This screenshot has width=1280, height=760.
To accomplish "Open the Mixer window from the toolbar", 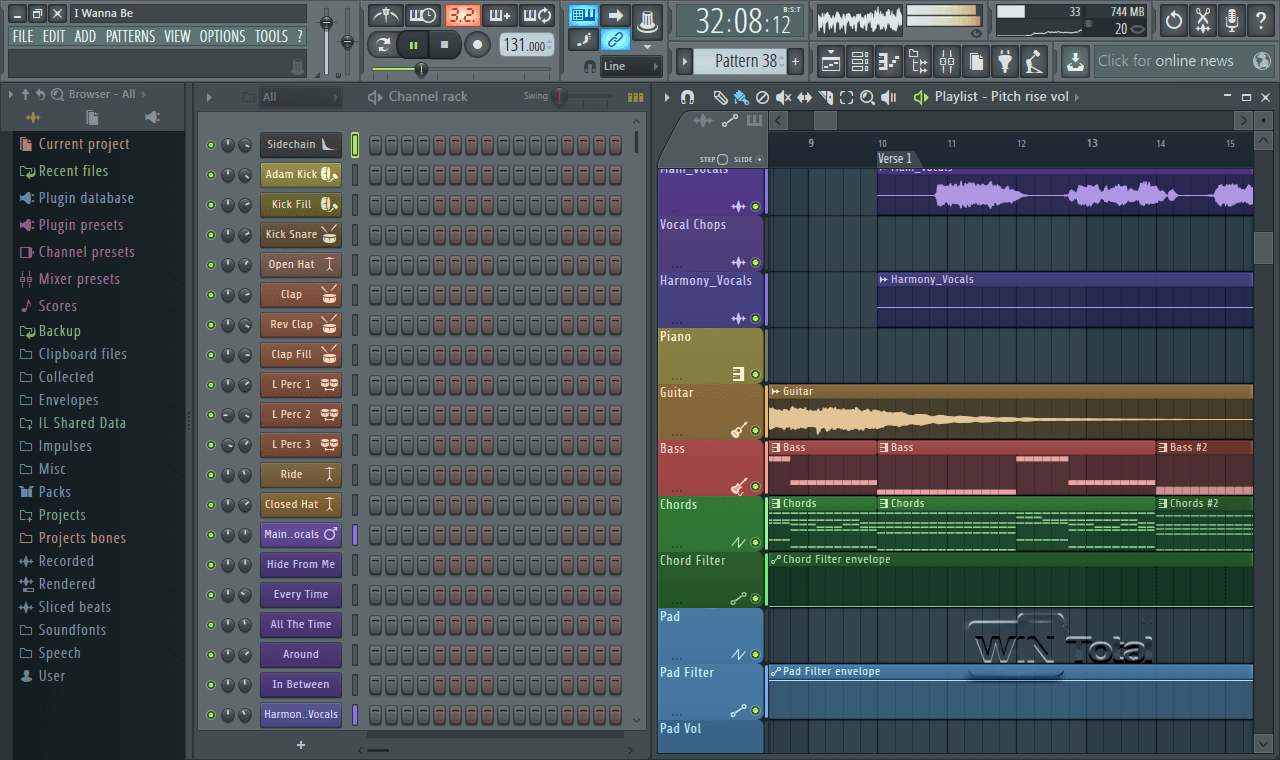I will (947, 62).
